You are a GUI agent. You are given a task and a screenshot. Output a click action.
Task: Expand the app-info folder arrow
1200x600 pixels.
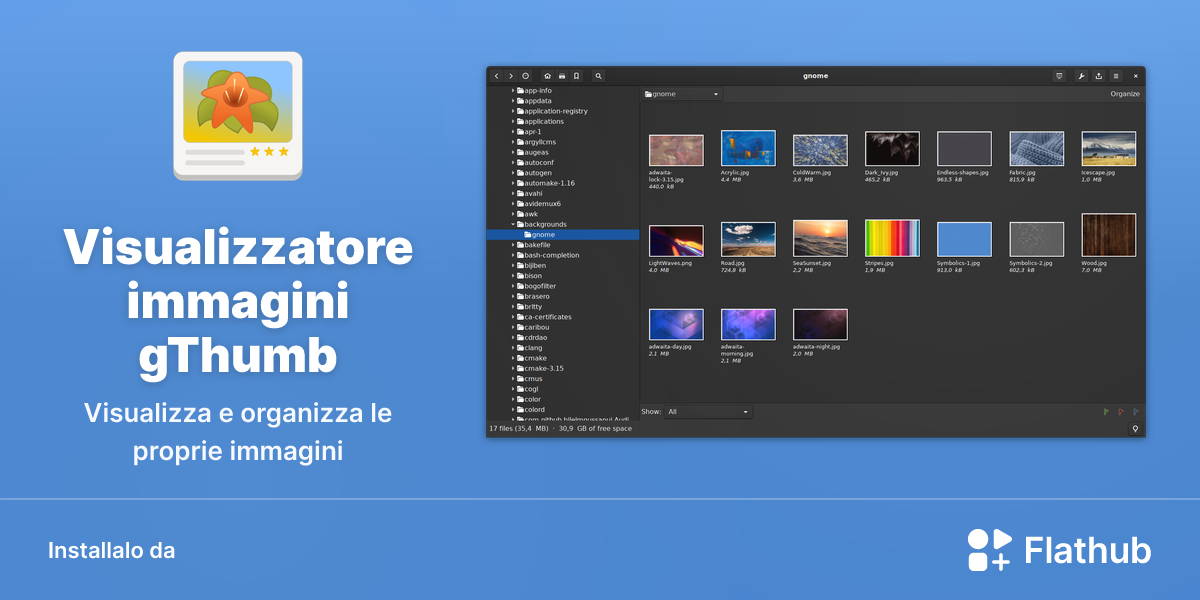click(513, 91)
